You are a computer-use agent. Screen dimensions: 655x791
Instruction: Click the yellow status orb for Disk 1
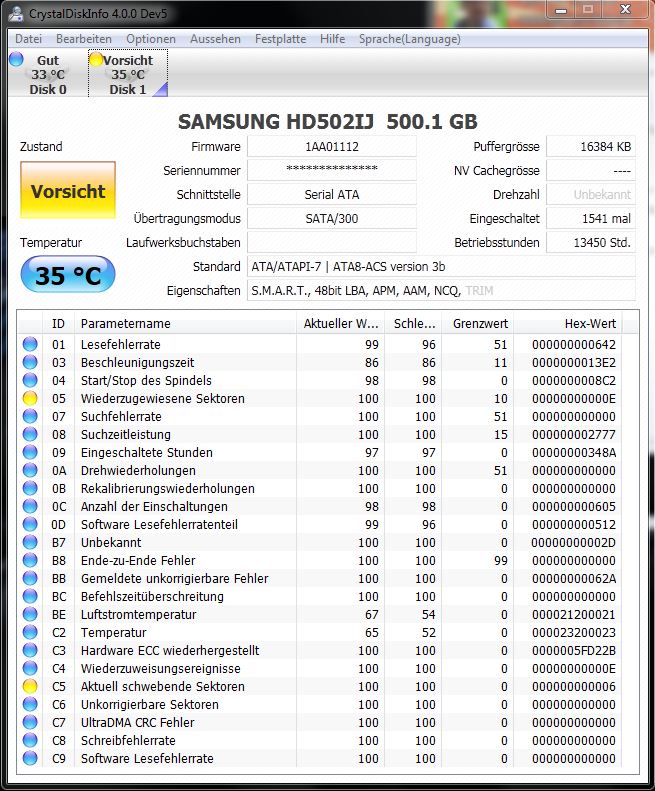[96, 60]
